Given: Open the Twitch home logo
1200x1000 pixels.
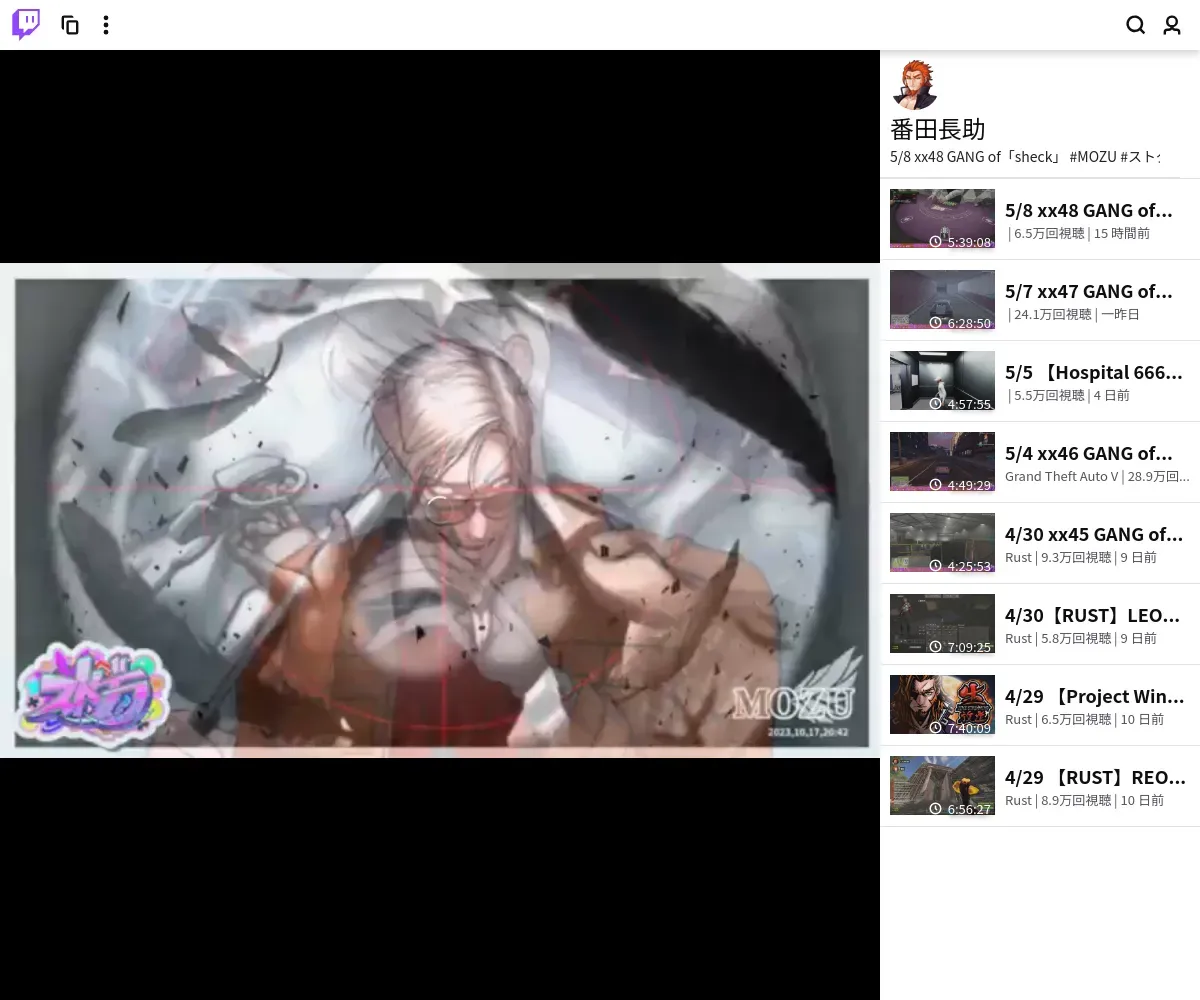Looking at the screenshot, I should point(26,25).
